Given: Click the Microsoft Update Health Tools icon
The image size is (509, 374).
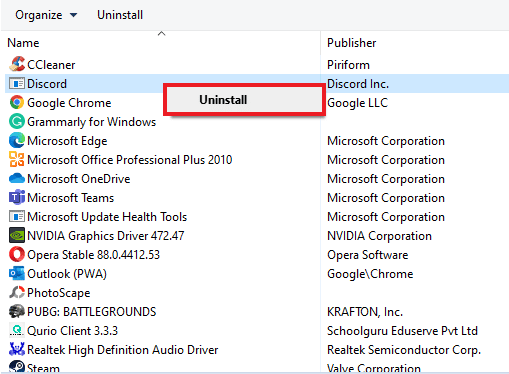Looking at the screenshot, I should [17, 216].
